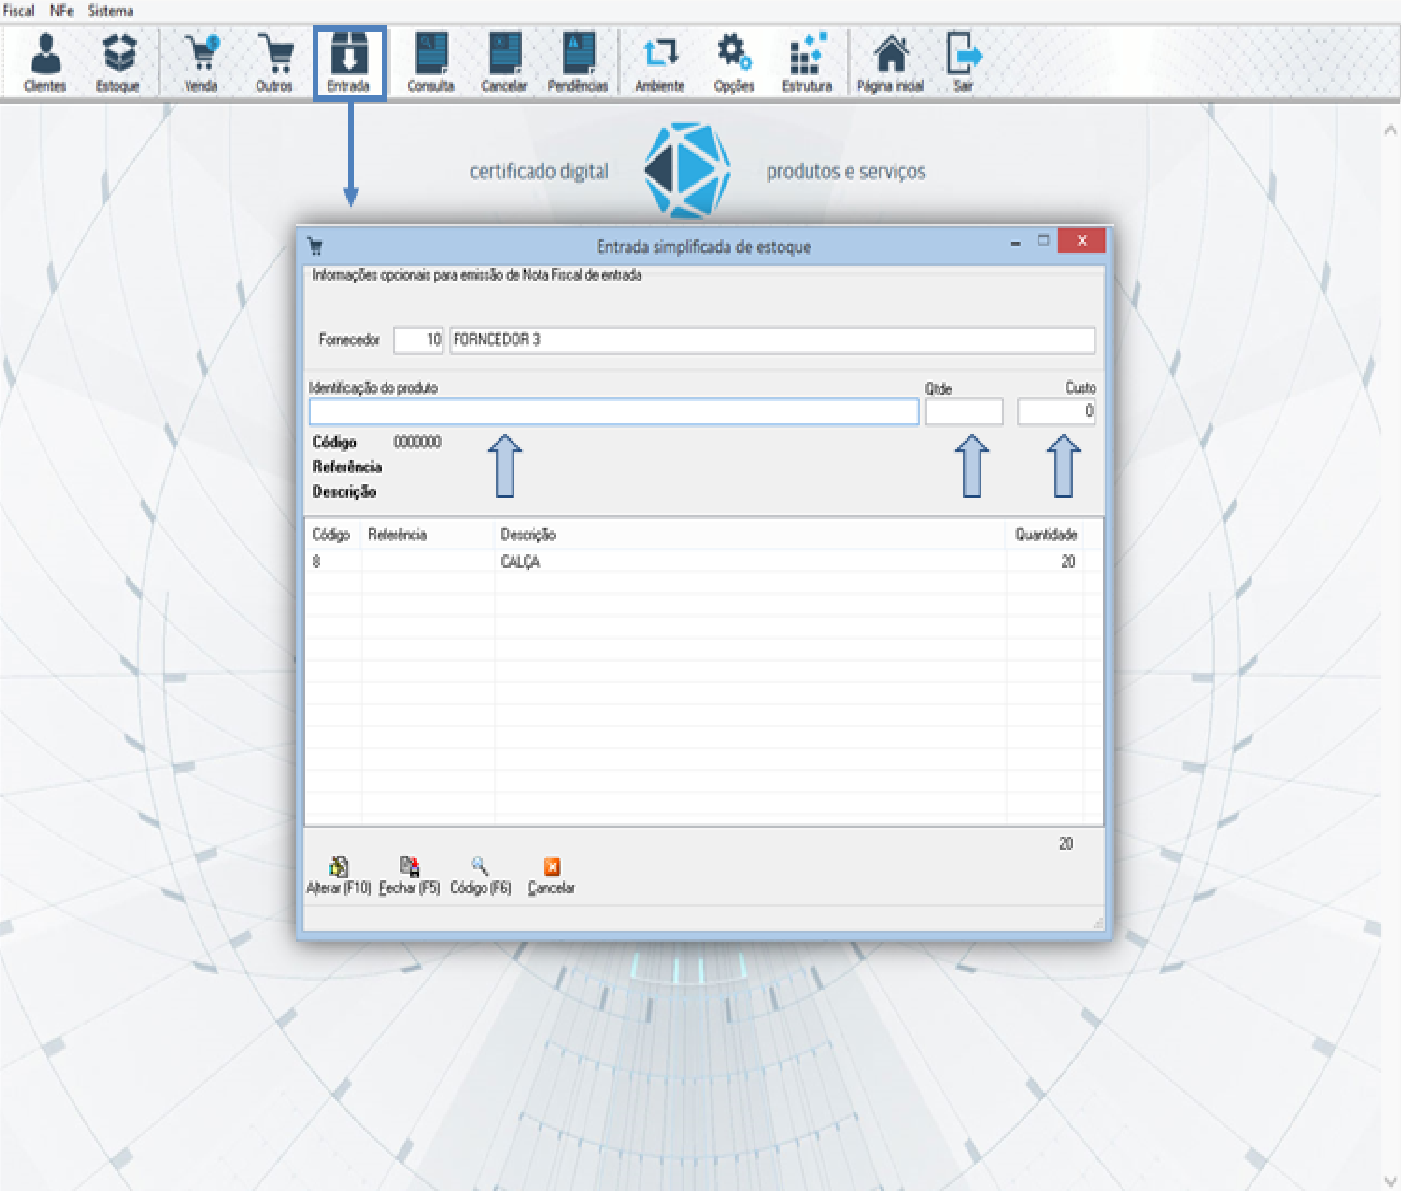Click the Sair exit icon

click(963, 62)
